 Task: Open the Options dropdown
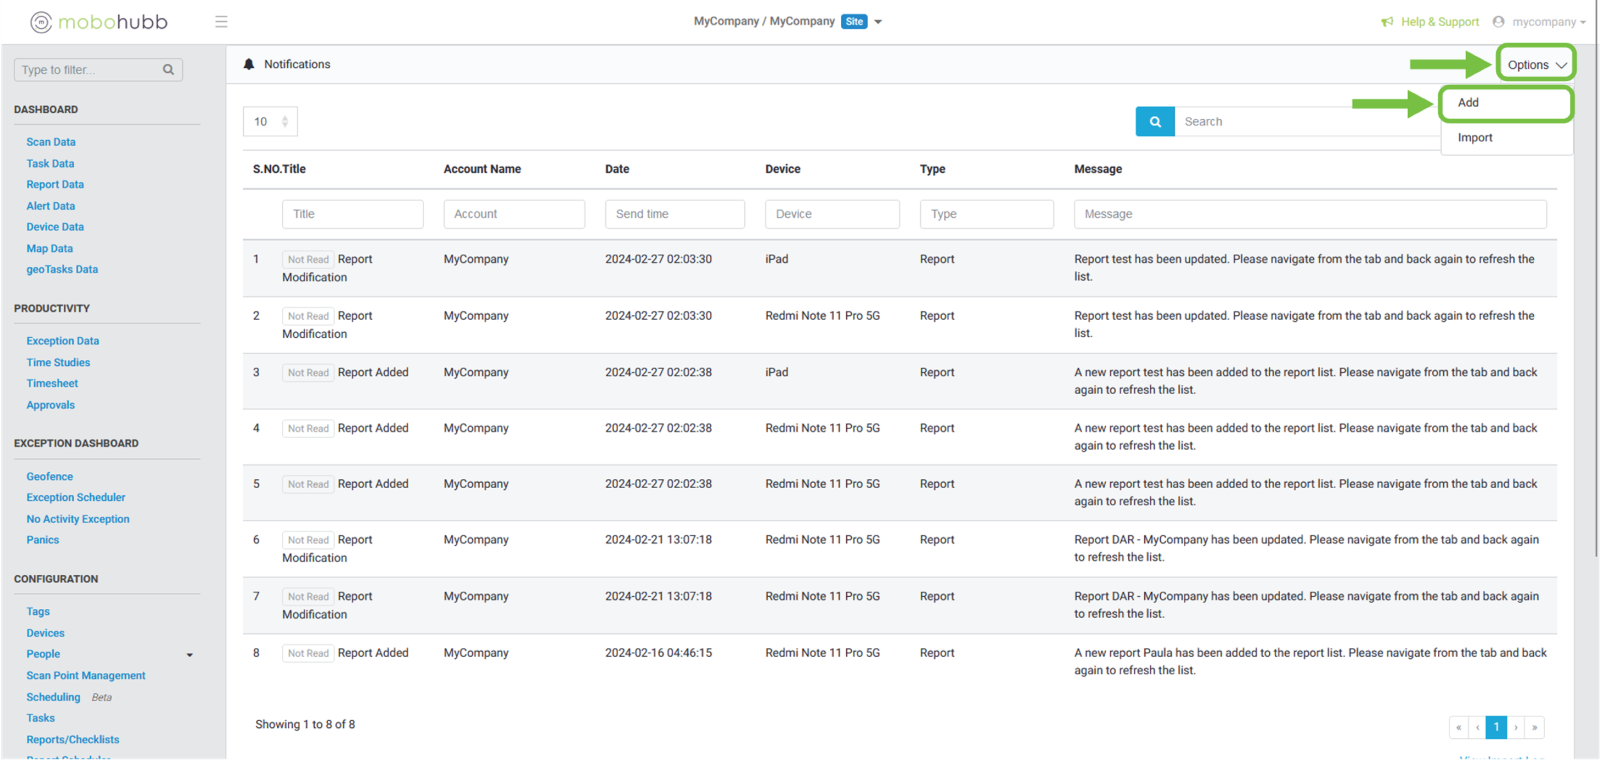[x=1536, y=65]
